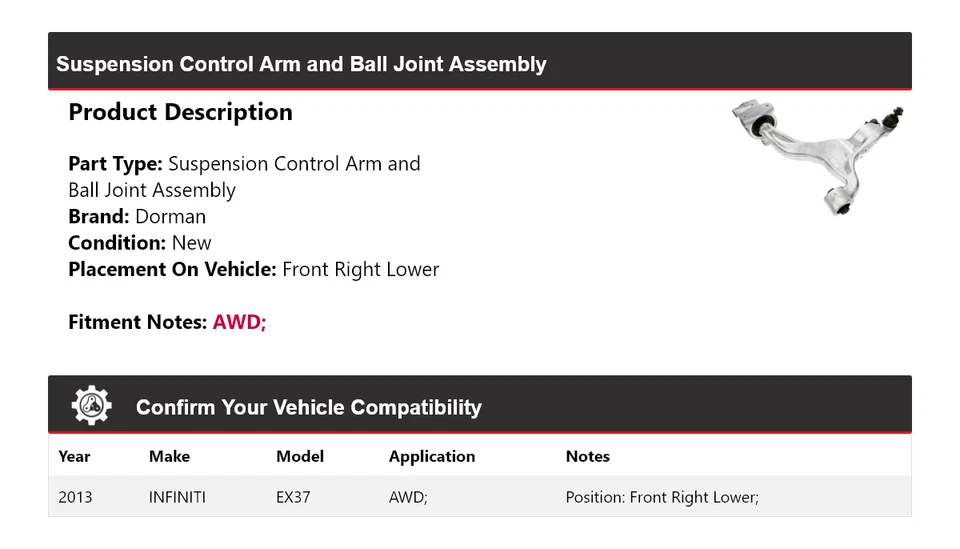Open the control arm product image
Image resolution: width=960 pixels, height=549 pixels.
point(817,157)
